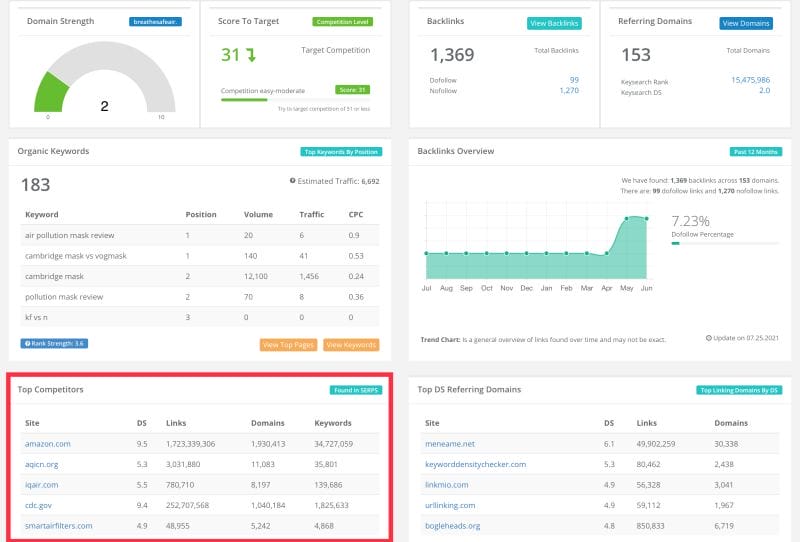
Task: Open the bogleheads.org referring domain link
Action: pyautogui.click(x=452, y=526)
